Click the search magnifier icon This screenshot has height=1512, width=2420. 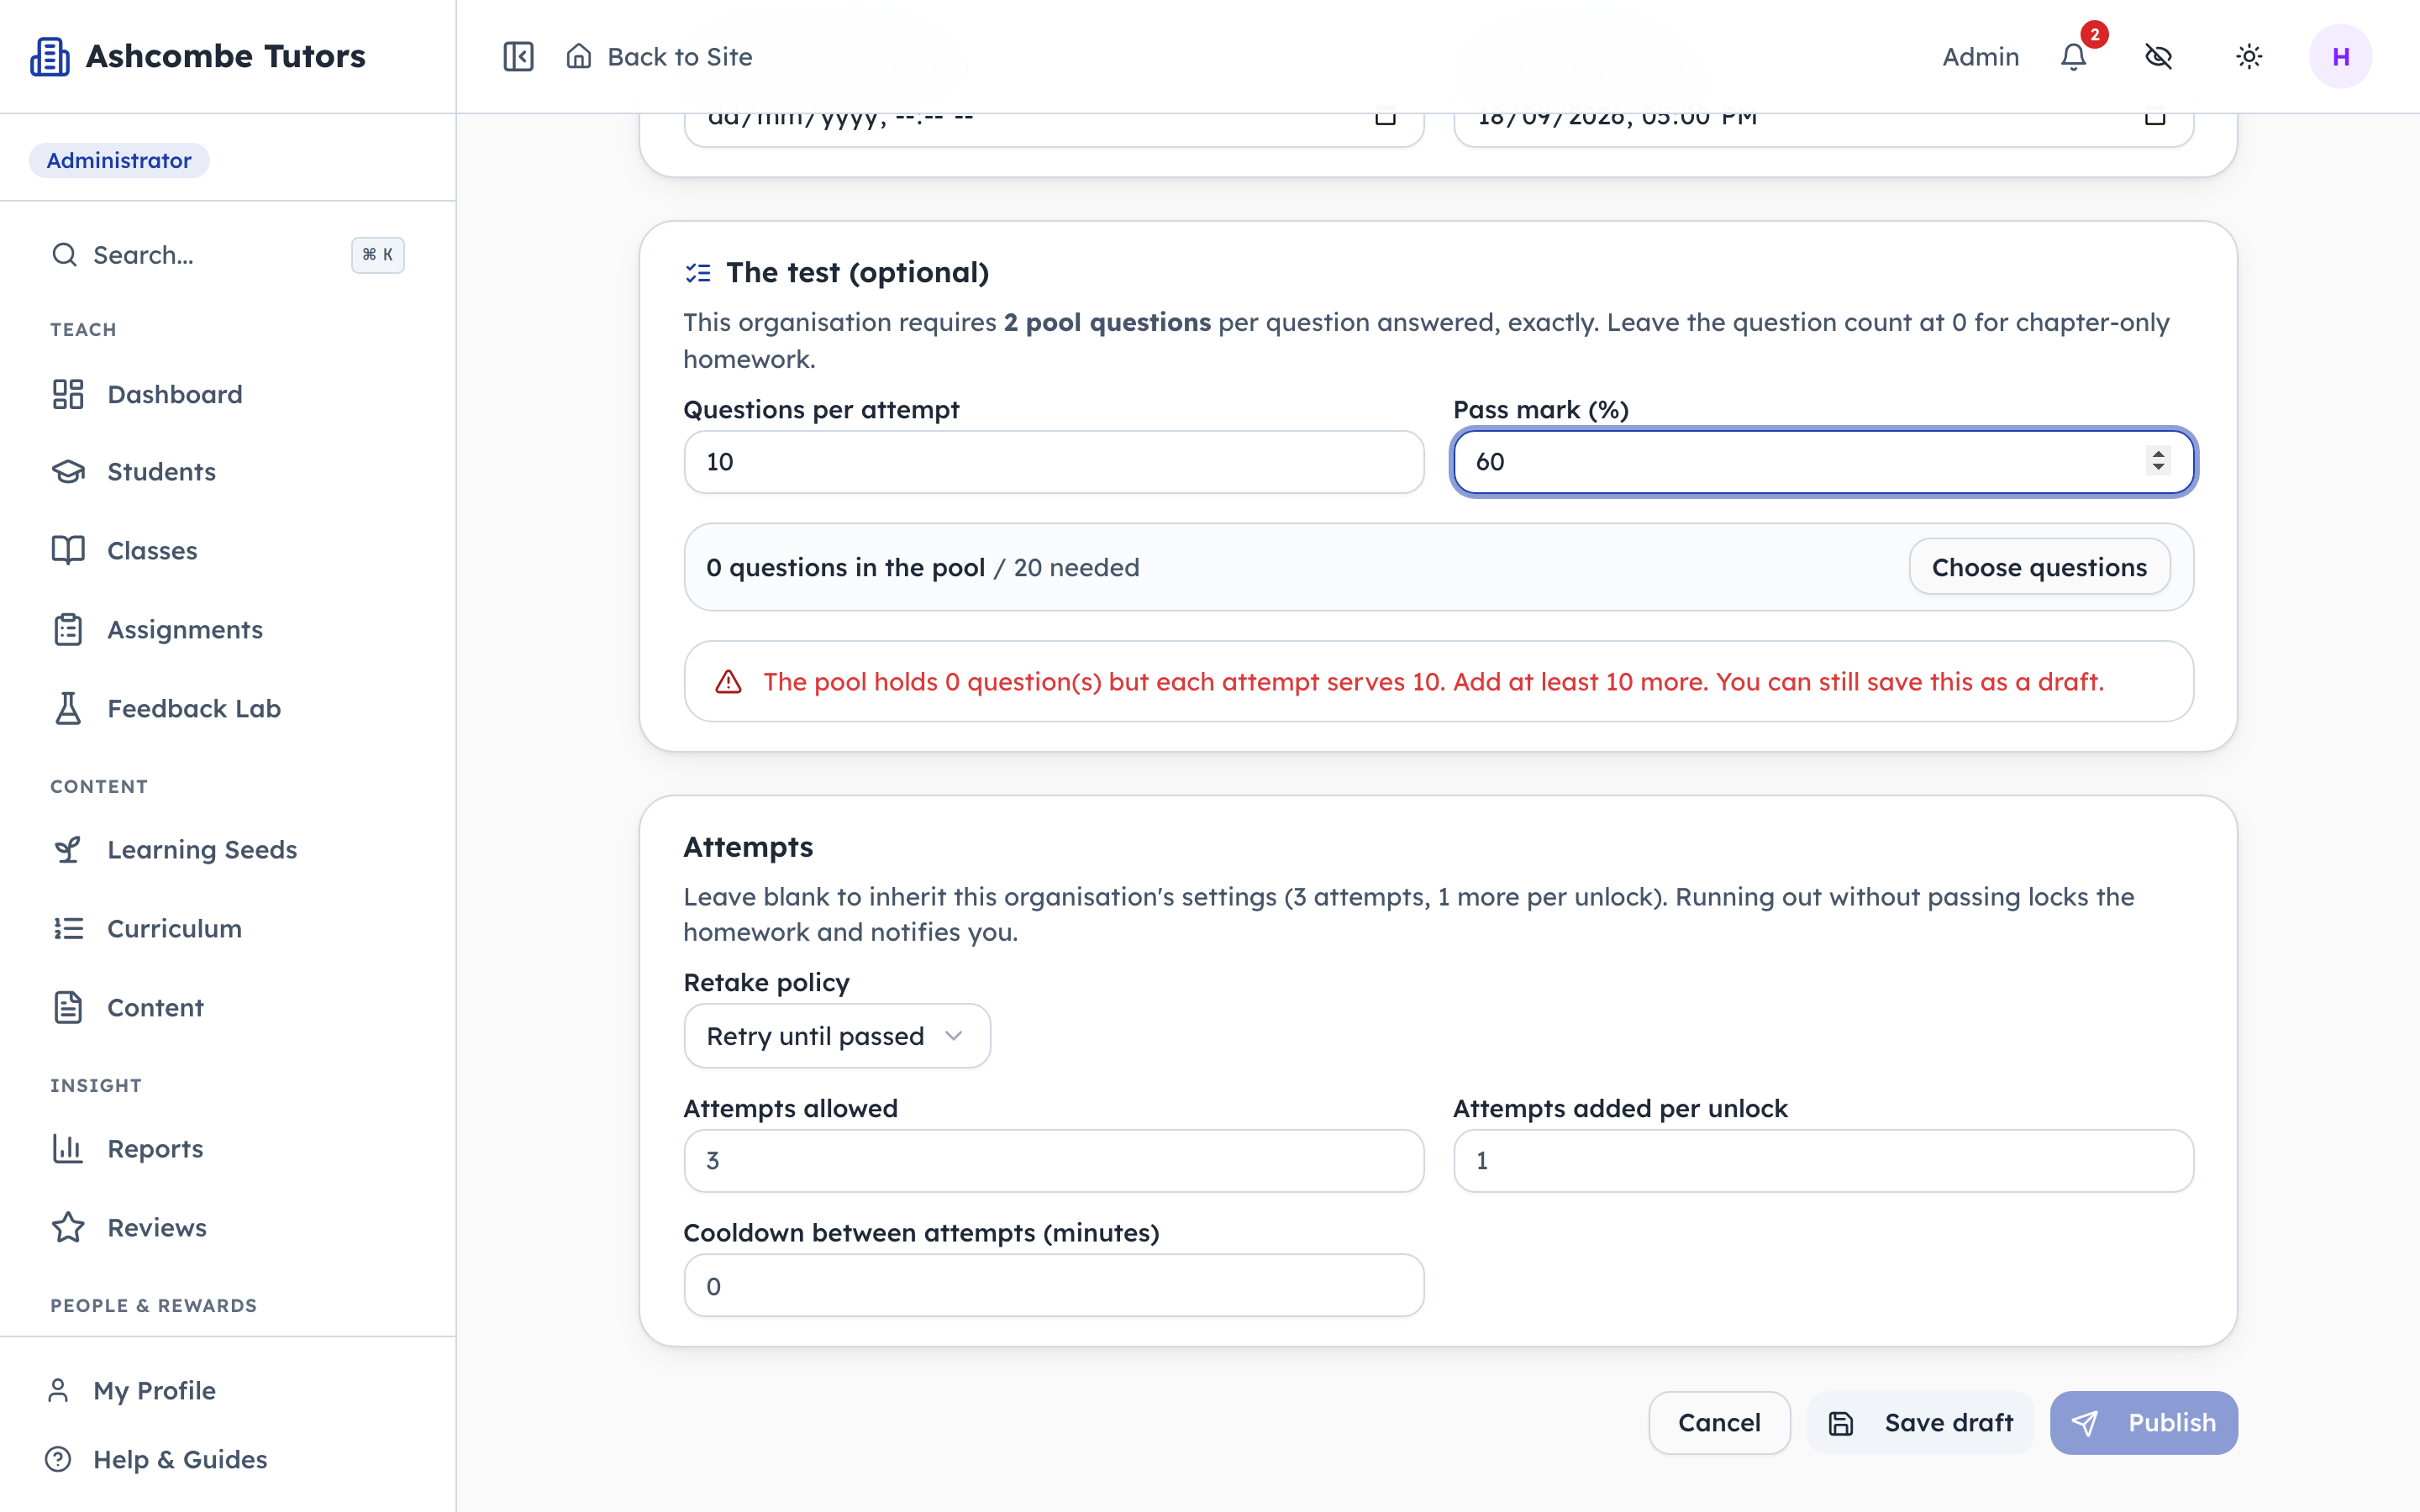pyautogui.click(x=64, y=255)
